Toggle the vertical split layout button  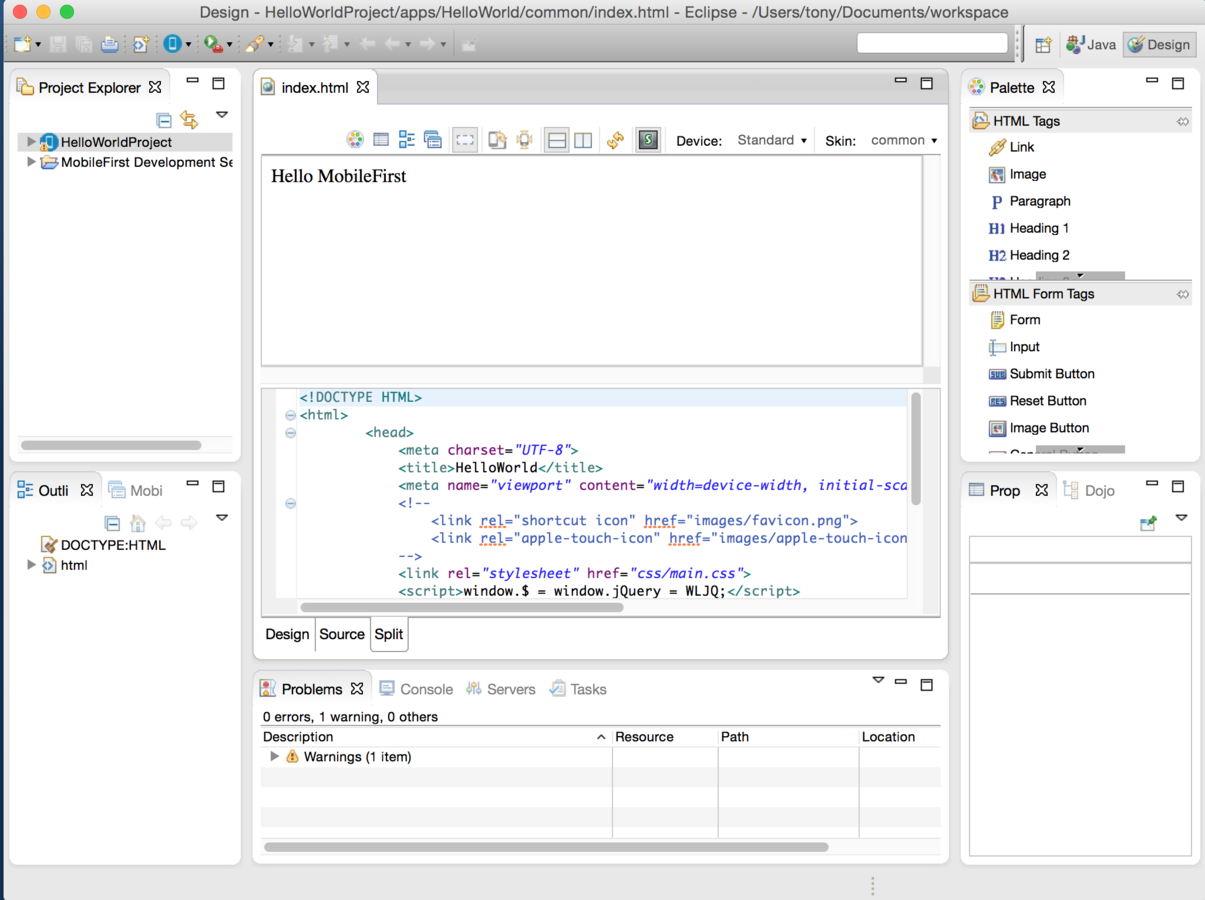click(x=583, y=140)
